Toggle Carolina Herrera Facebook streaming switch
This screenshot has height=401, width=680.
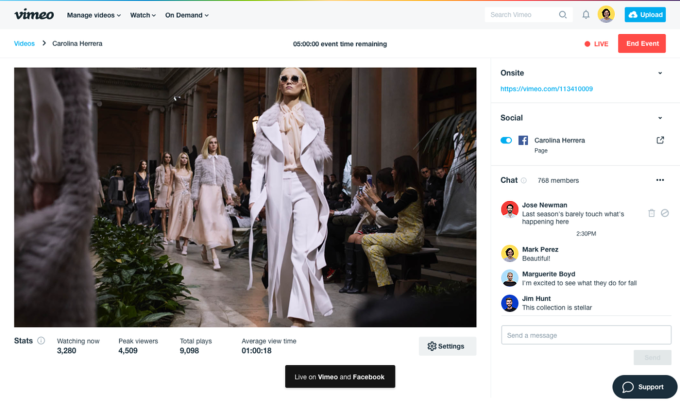click(x=506, y=140)
